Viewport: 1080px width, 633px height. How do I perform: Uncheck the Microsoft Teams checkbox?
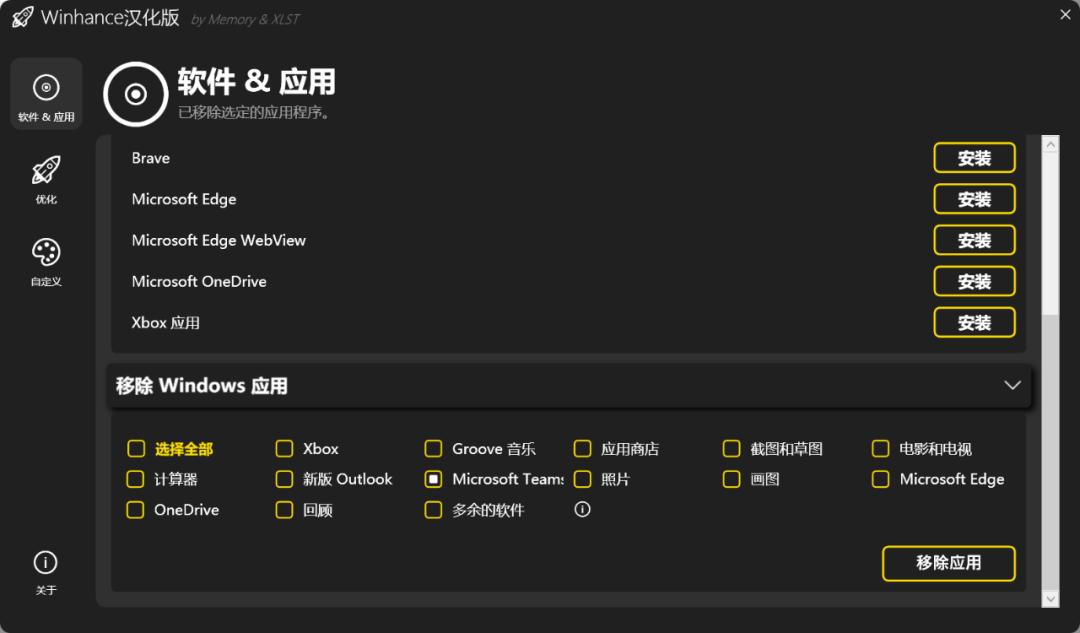coord(433,479)
